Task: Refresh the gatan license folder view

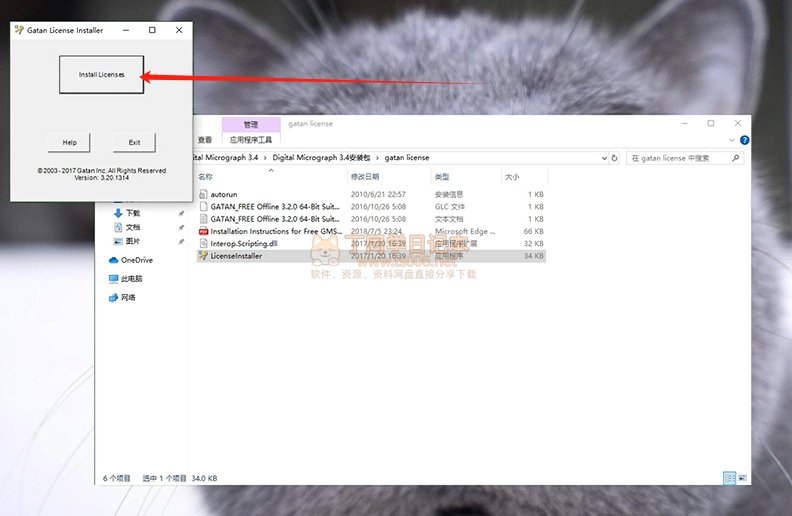Action: coord(614,158)
